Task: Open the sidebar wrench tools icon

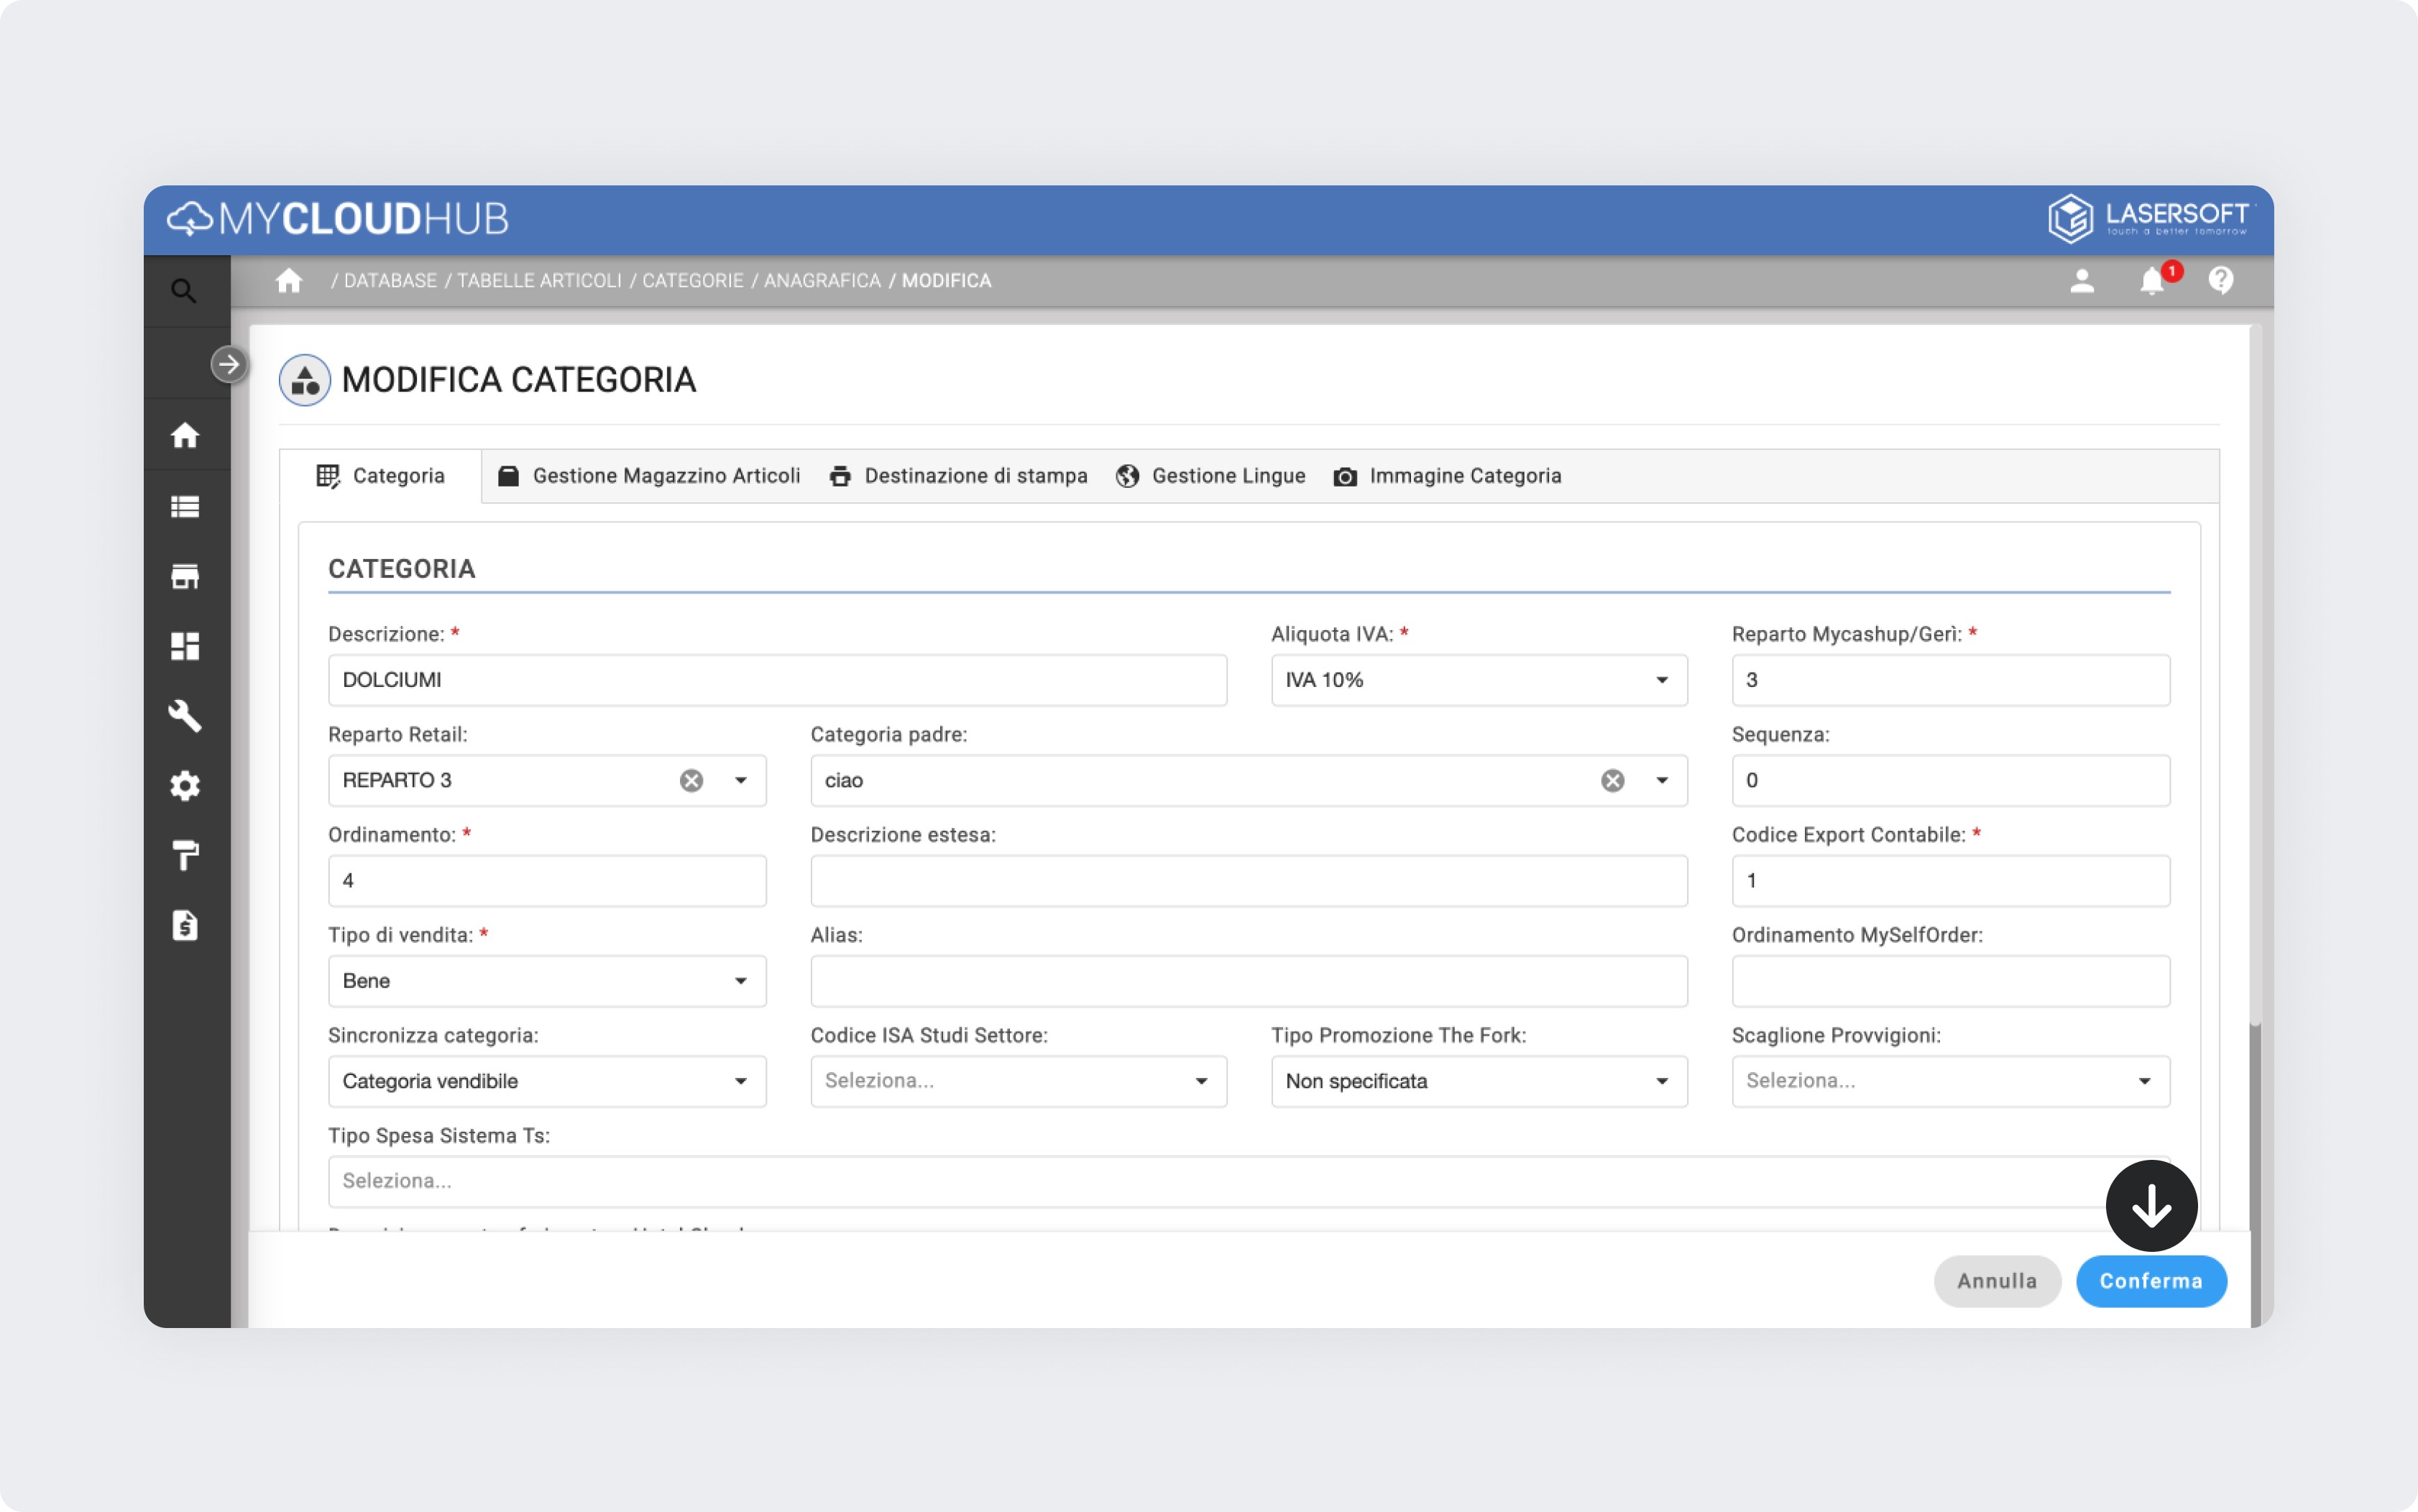Action: tap(185, 716)
